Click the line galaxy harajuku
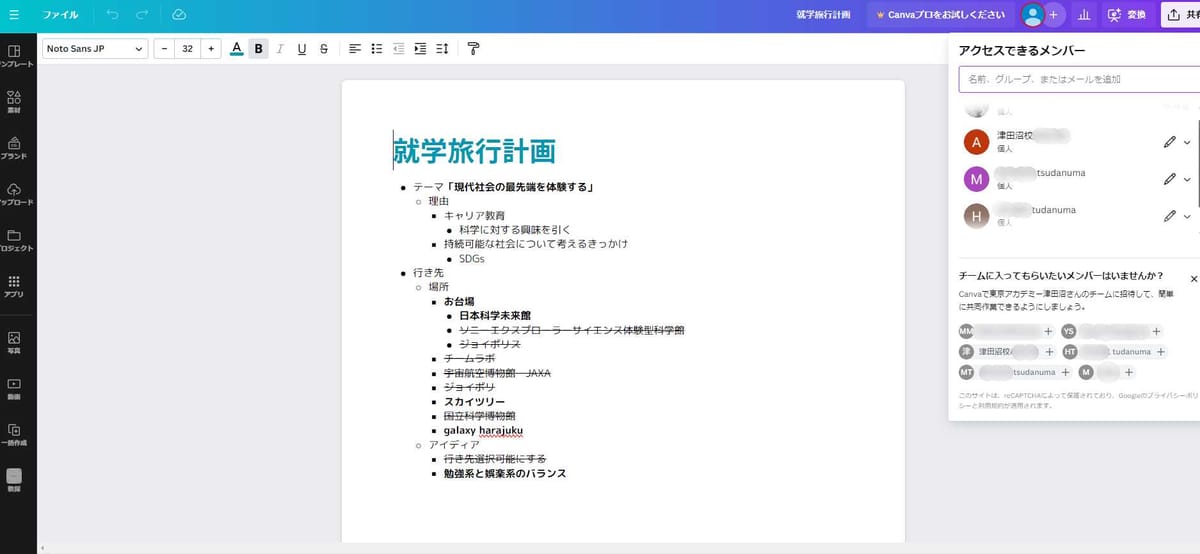1200x554 pixels. [483, 431]
